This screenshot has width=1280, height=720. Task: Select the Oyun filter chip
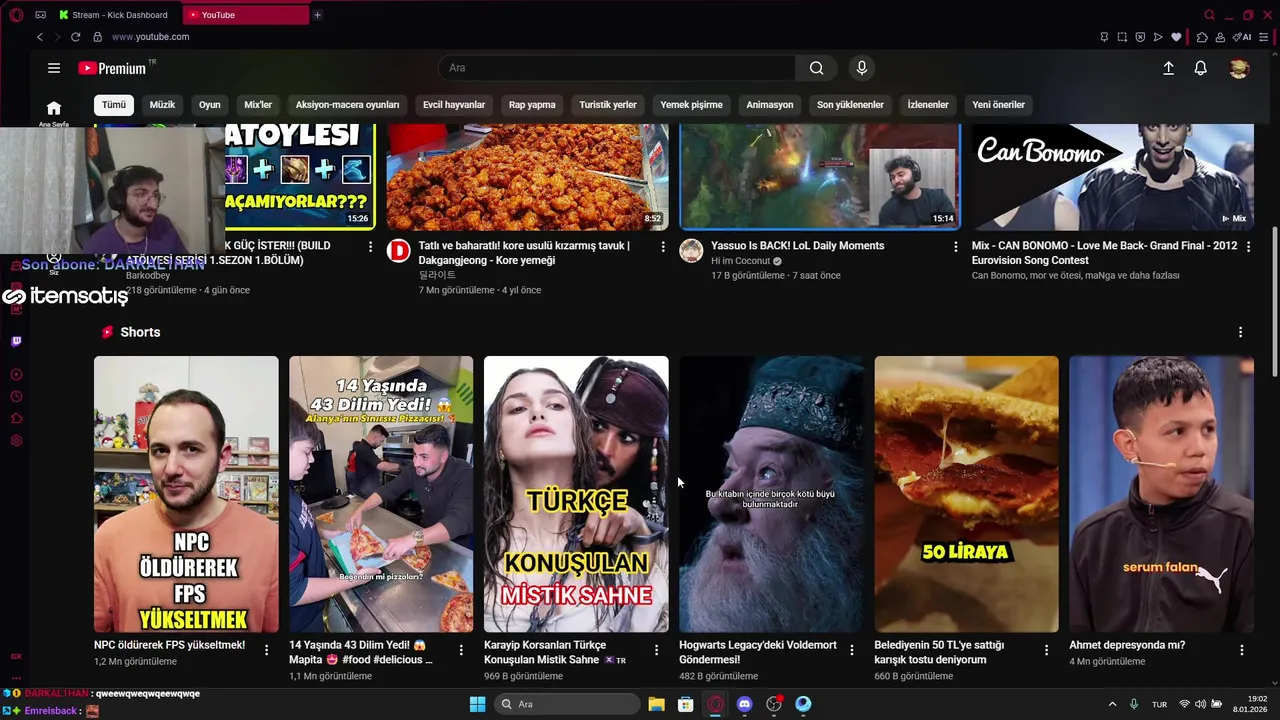pos(209,105)
